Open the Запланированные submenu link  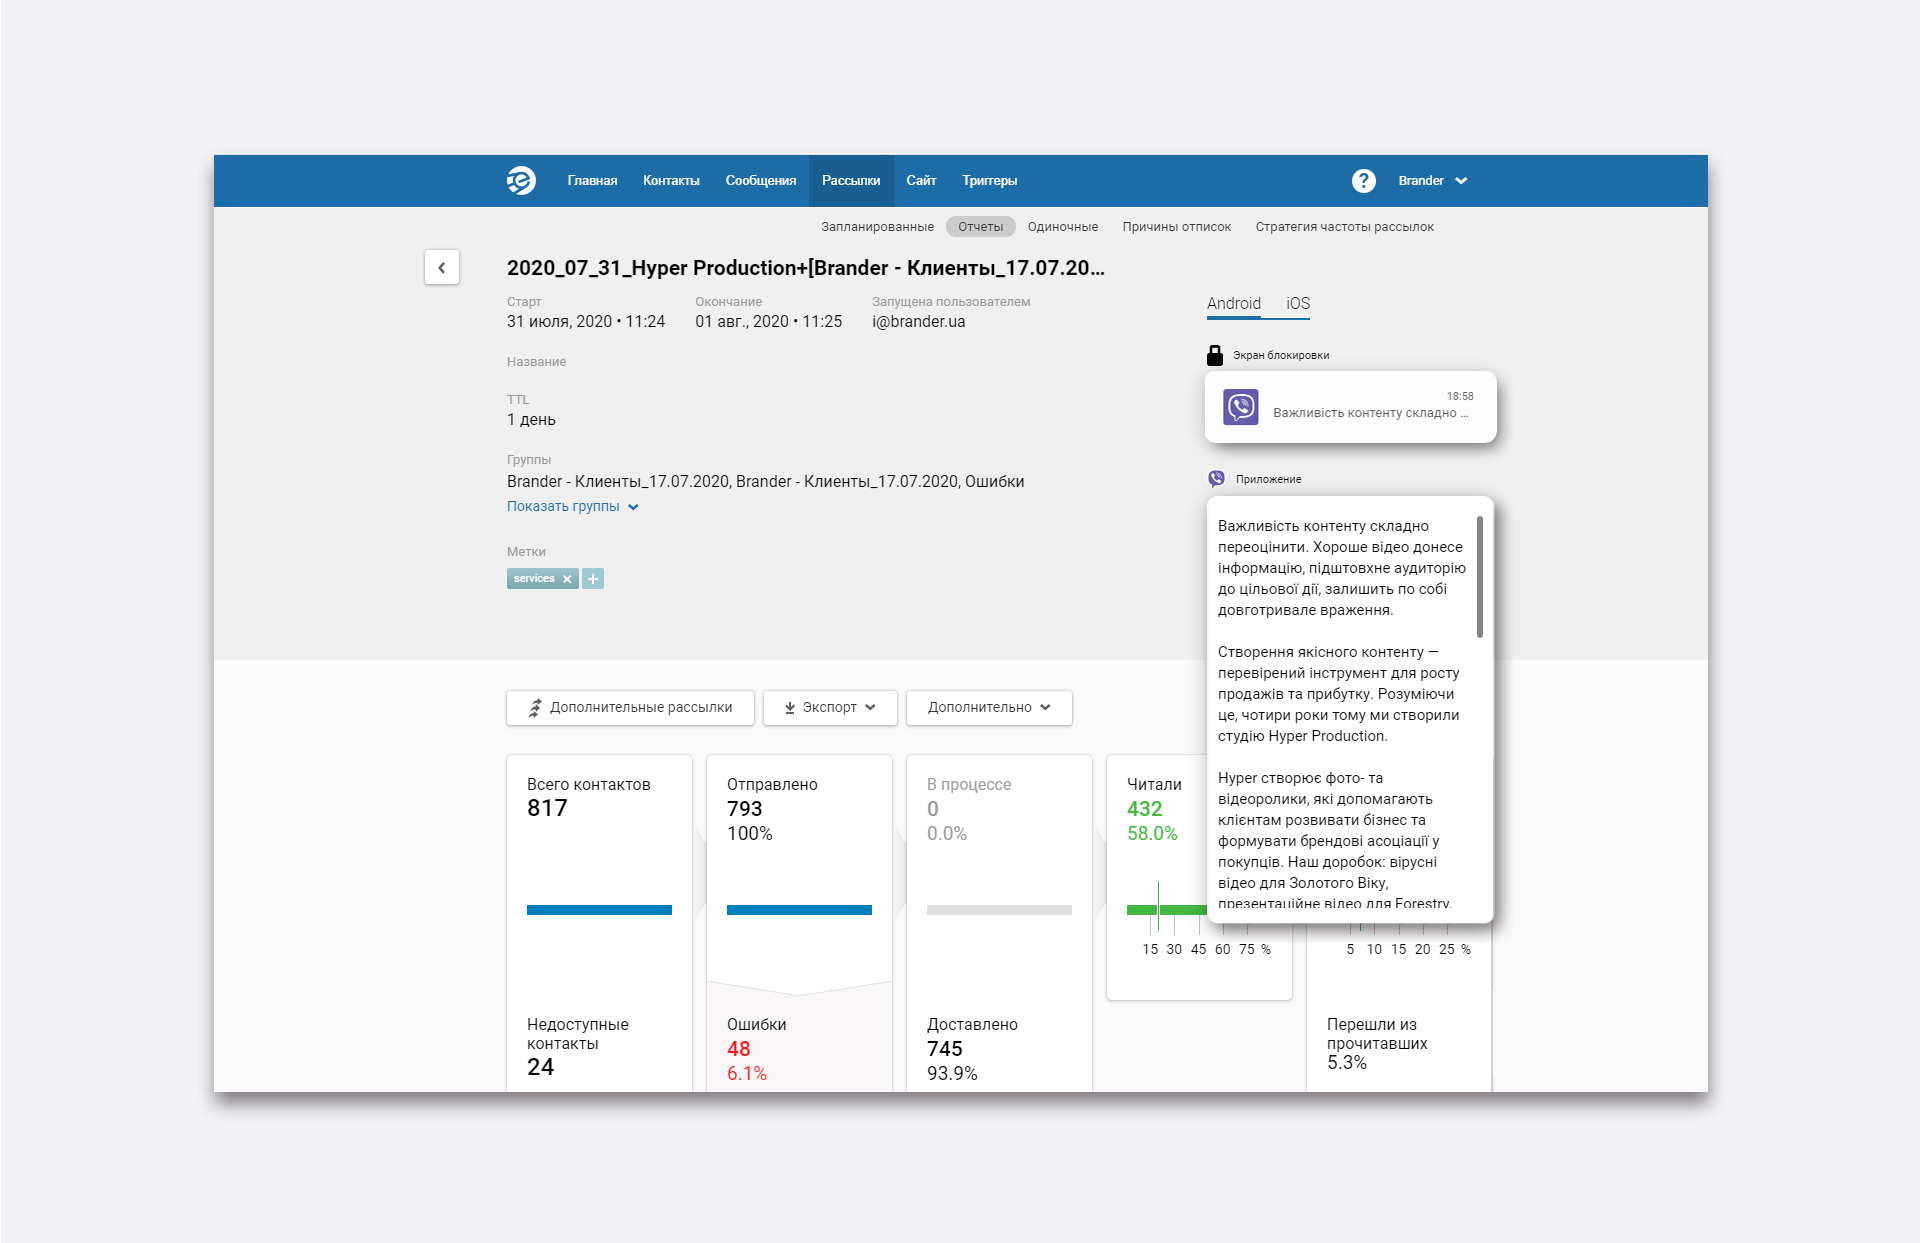[x=877, y=227]
